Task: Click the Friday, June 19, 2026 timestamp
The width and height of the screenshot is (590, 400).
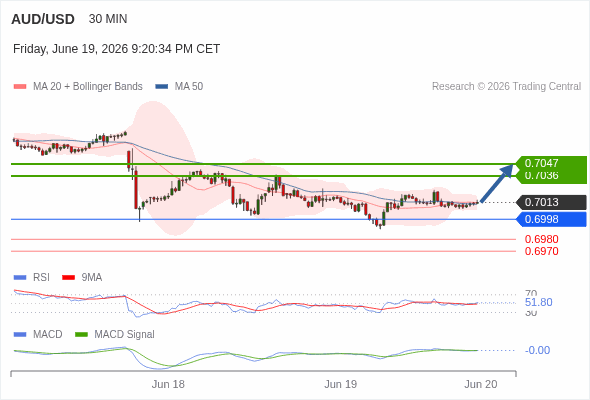Action: point(116,49)
